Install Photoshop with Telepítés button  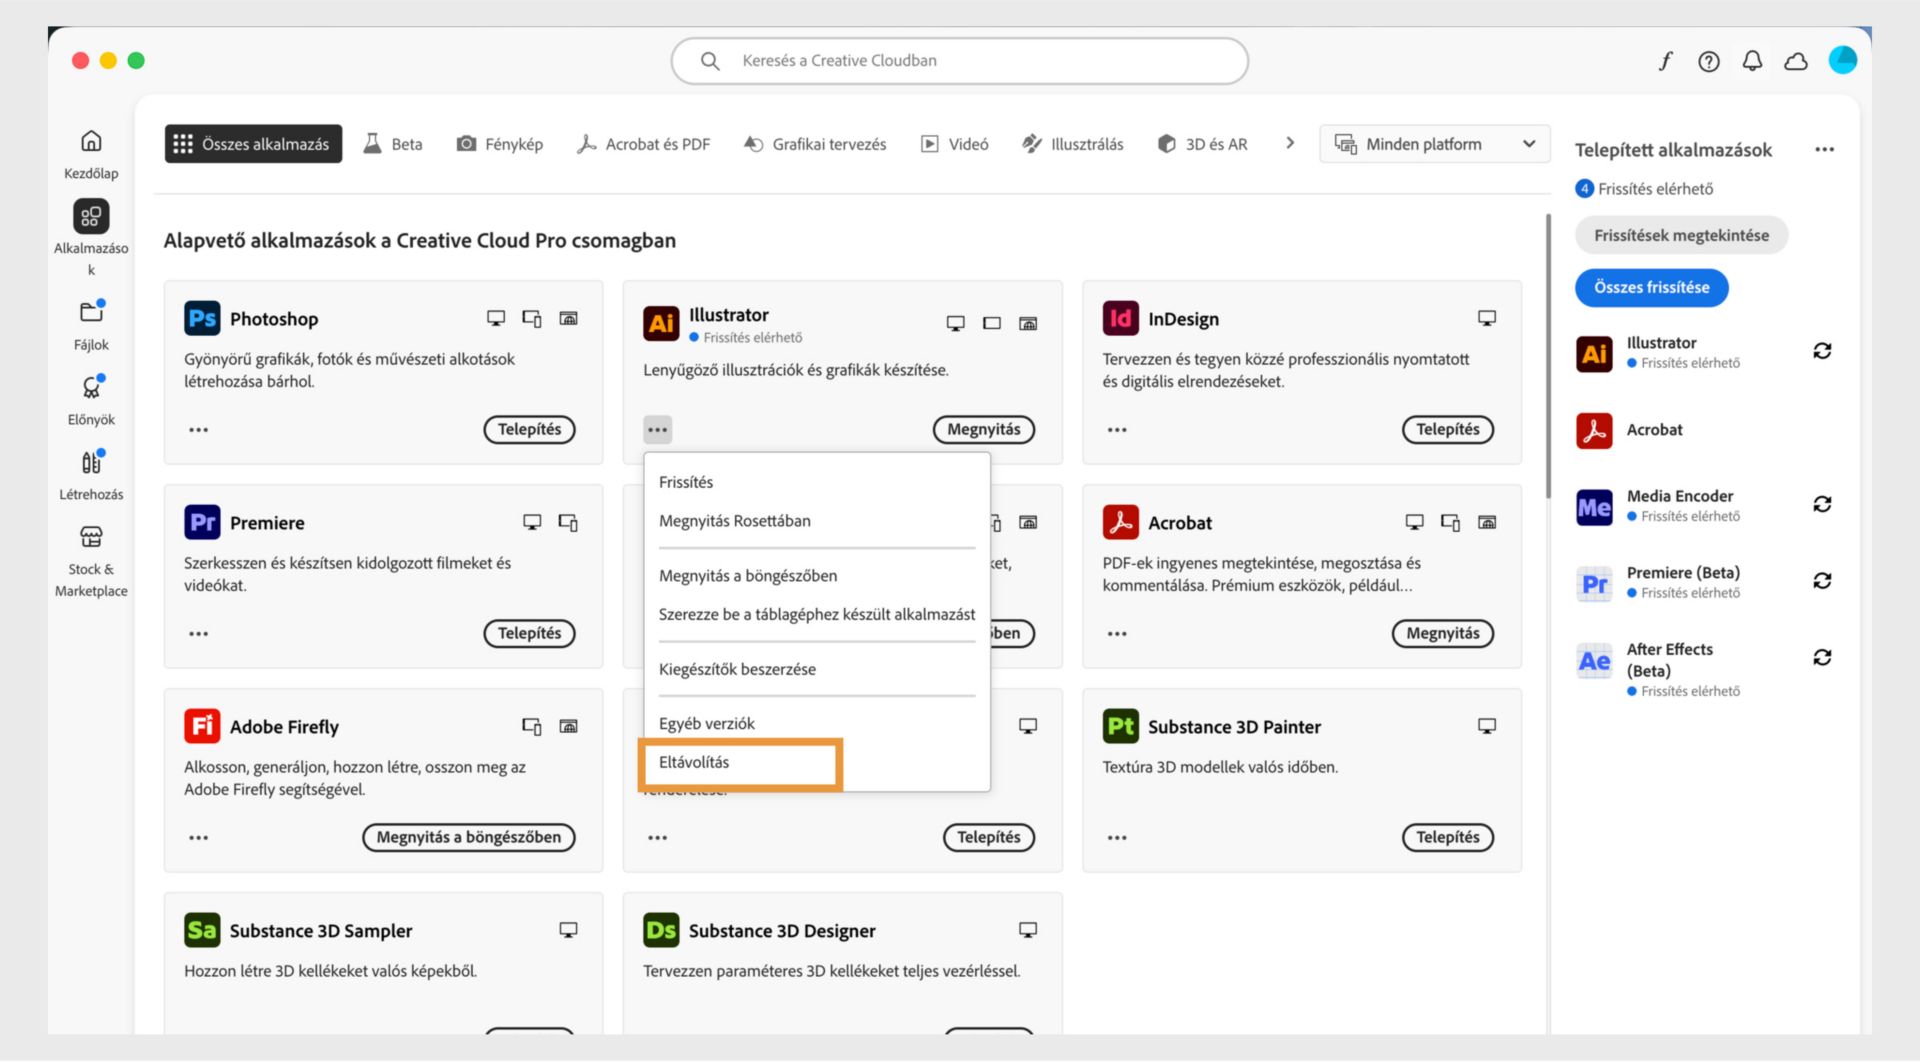[529, 430]
